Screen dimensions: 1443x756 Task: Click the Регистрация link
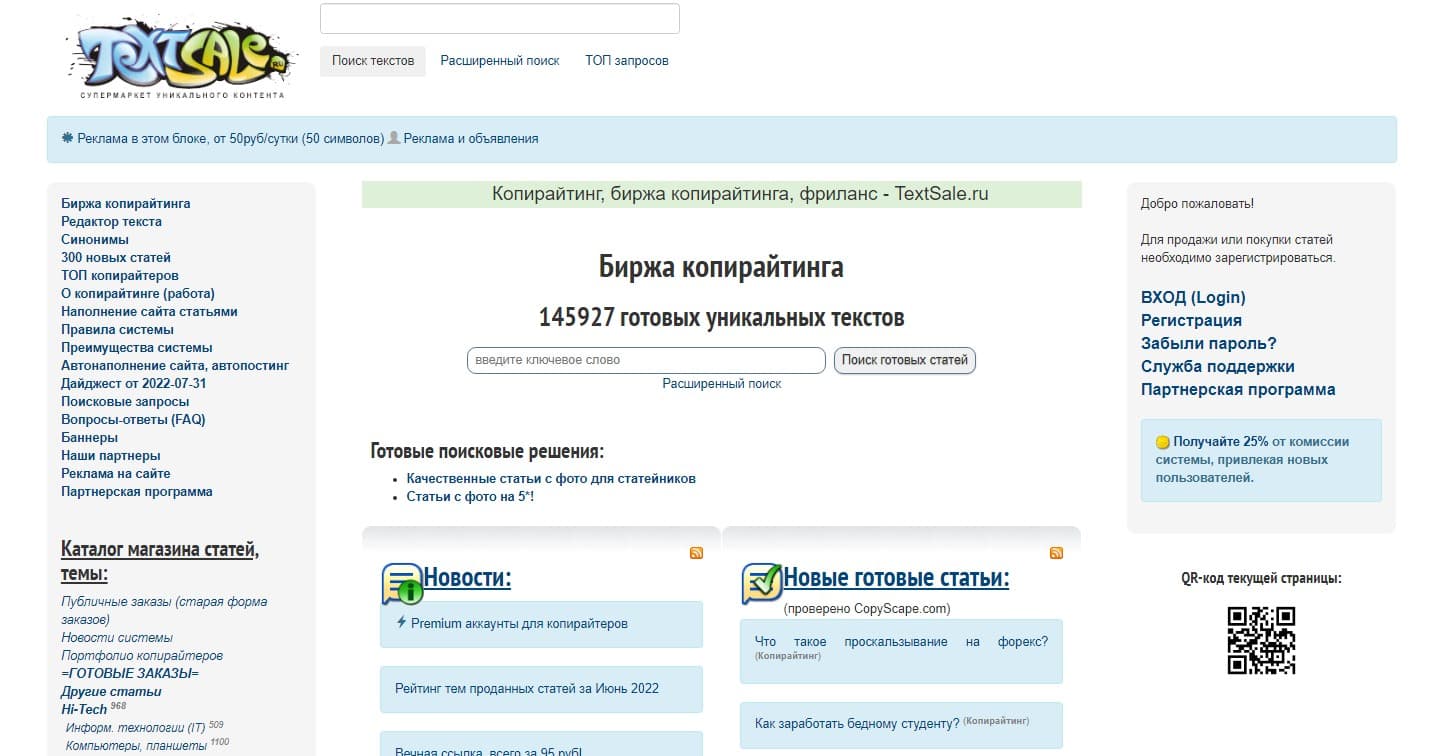[1191, 321]
